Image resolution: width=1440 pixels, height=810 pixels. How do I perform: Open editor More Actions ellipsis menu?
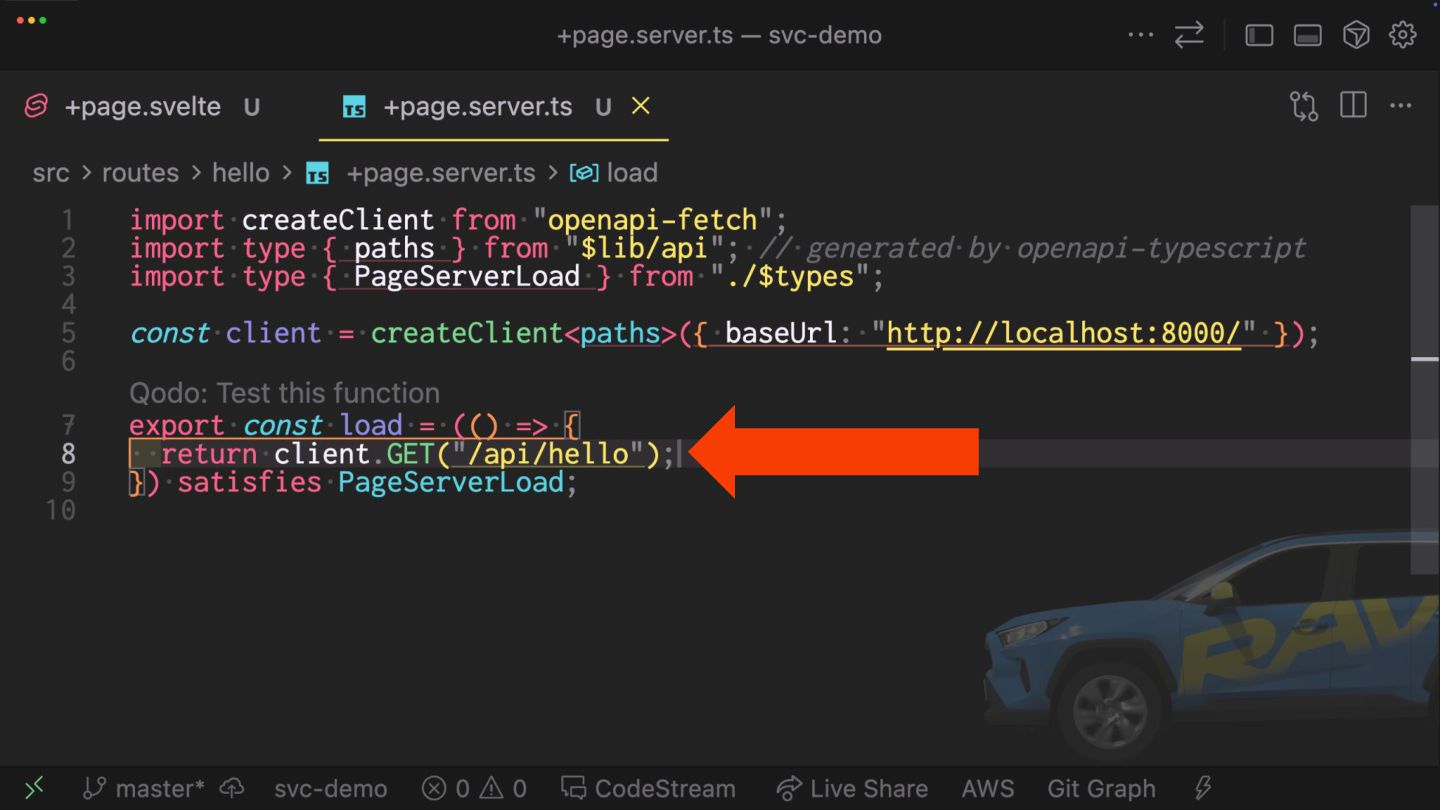point(1401,106)
